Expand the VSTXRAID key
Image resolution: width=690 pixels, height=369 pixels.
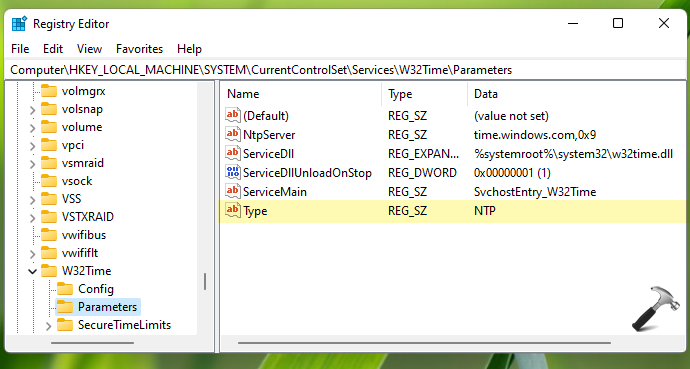point(32,217)
